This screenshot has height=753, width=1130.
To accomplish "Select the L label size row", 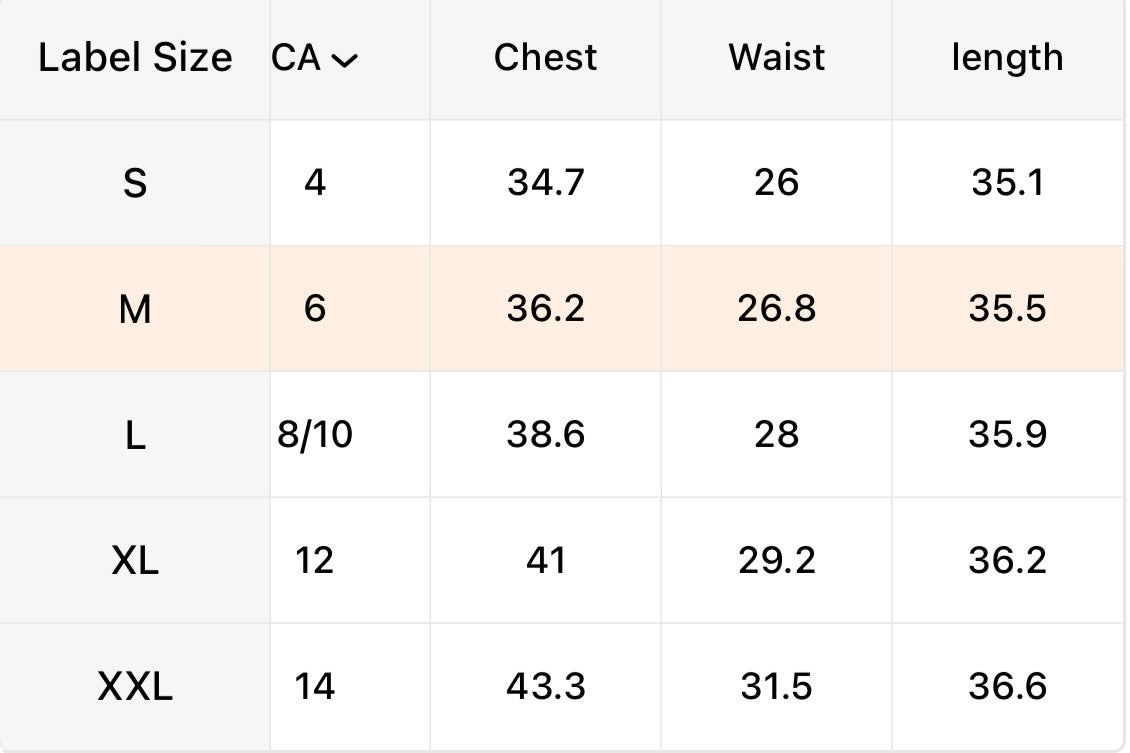I will [135, 435].
